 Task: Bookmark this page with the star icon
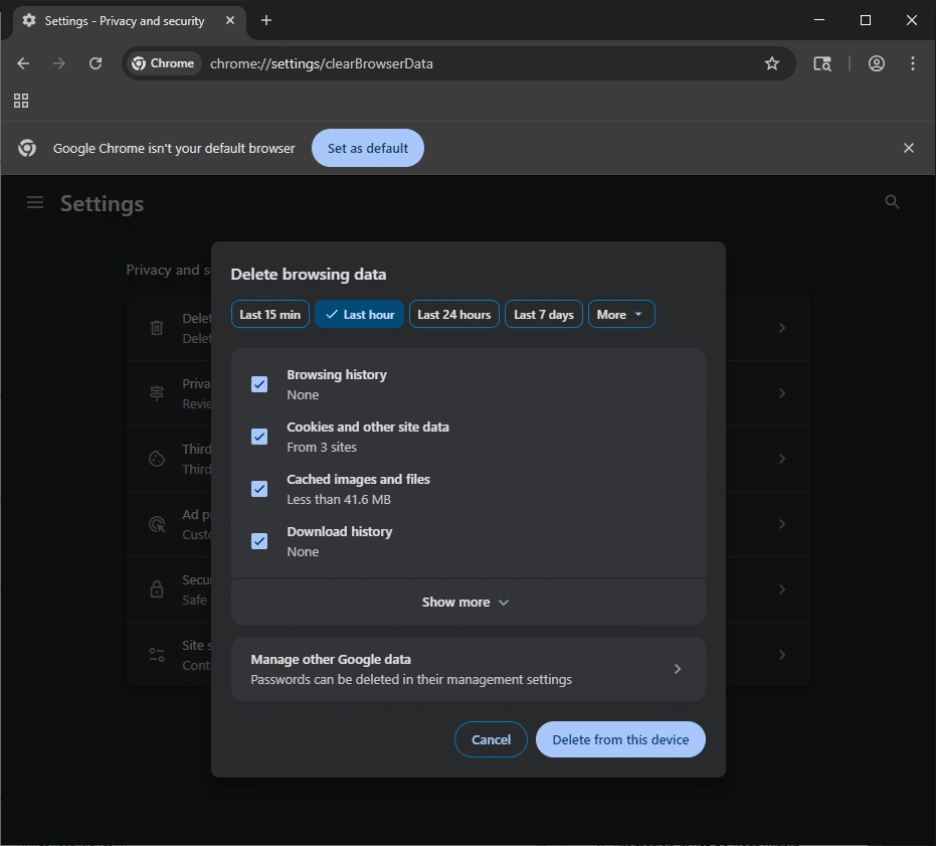[772, 63]
